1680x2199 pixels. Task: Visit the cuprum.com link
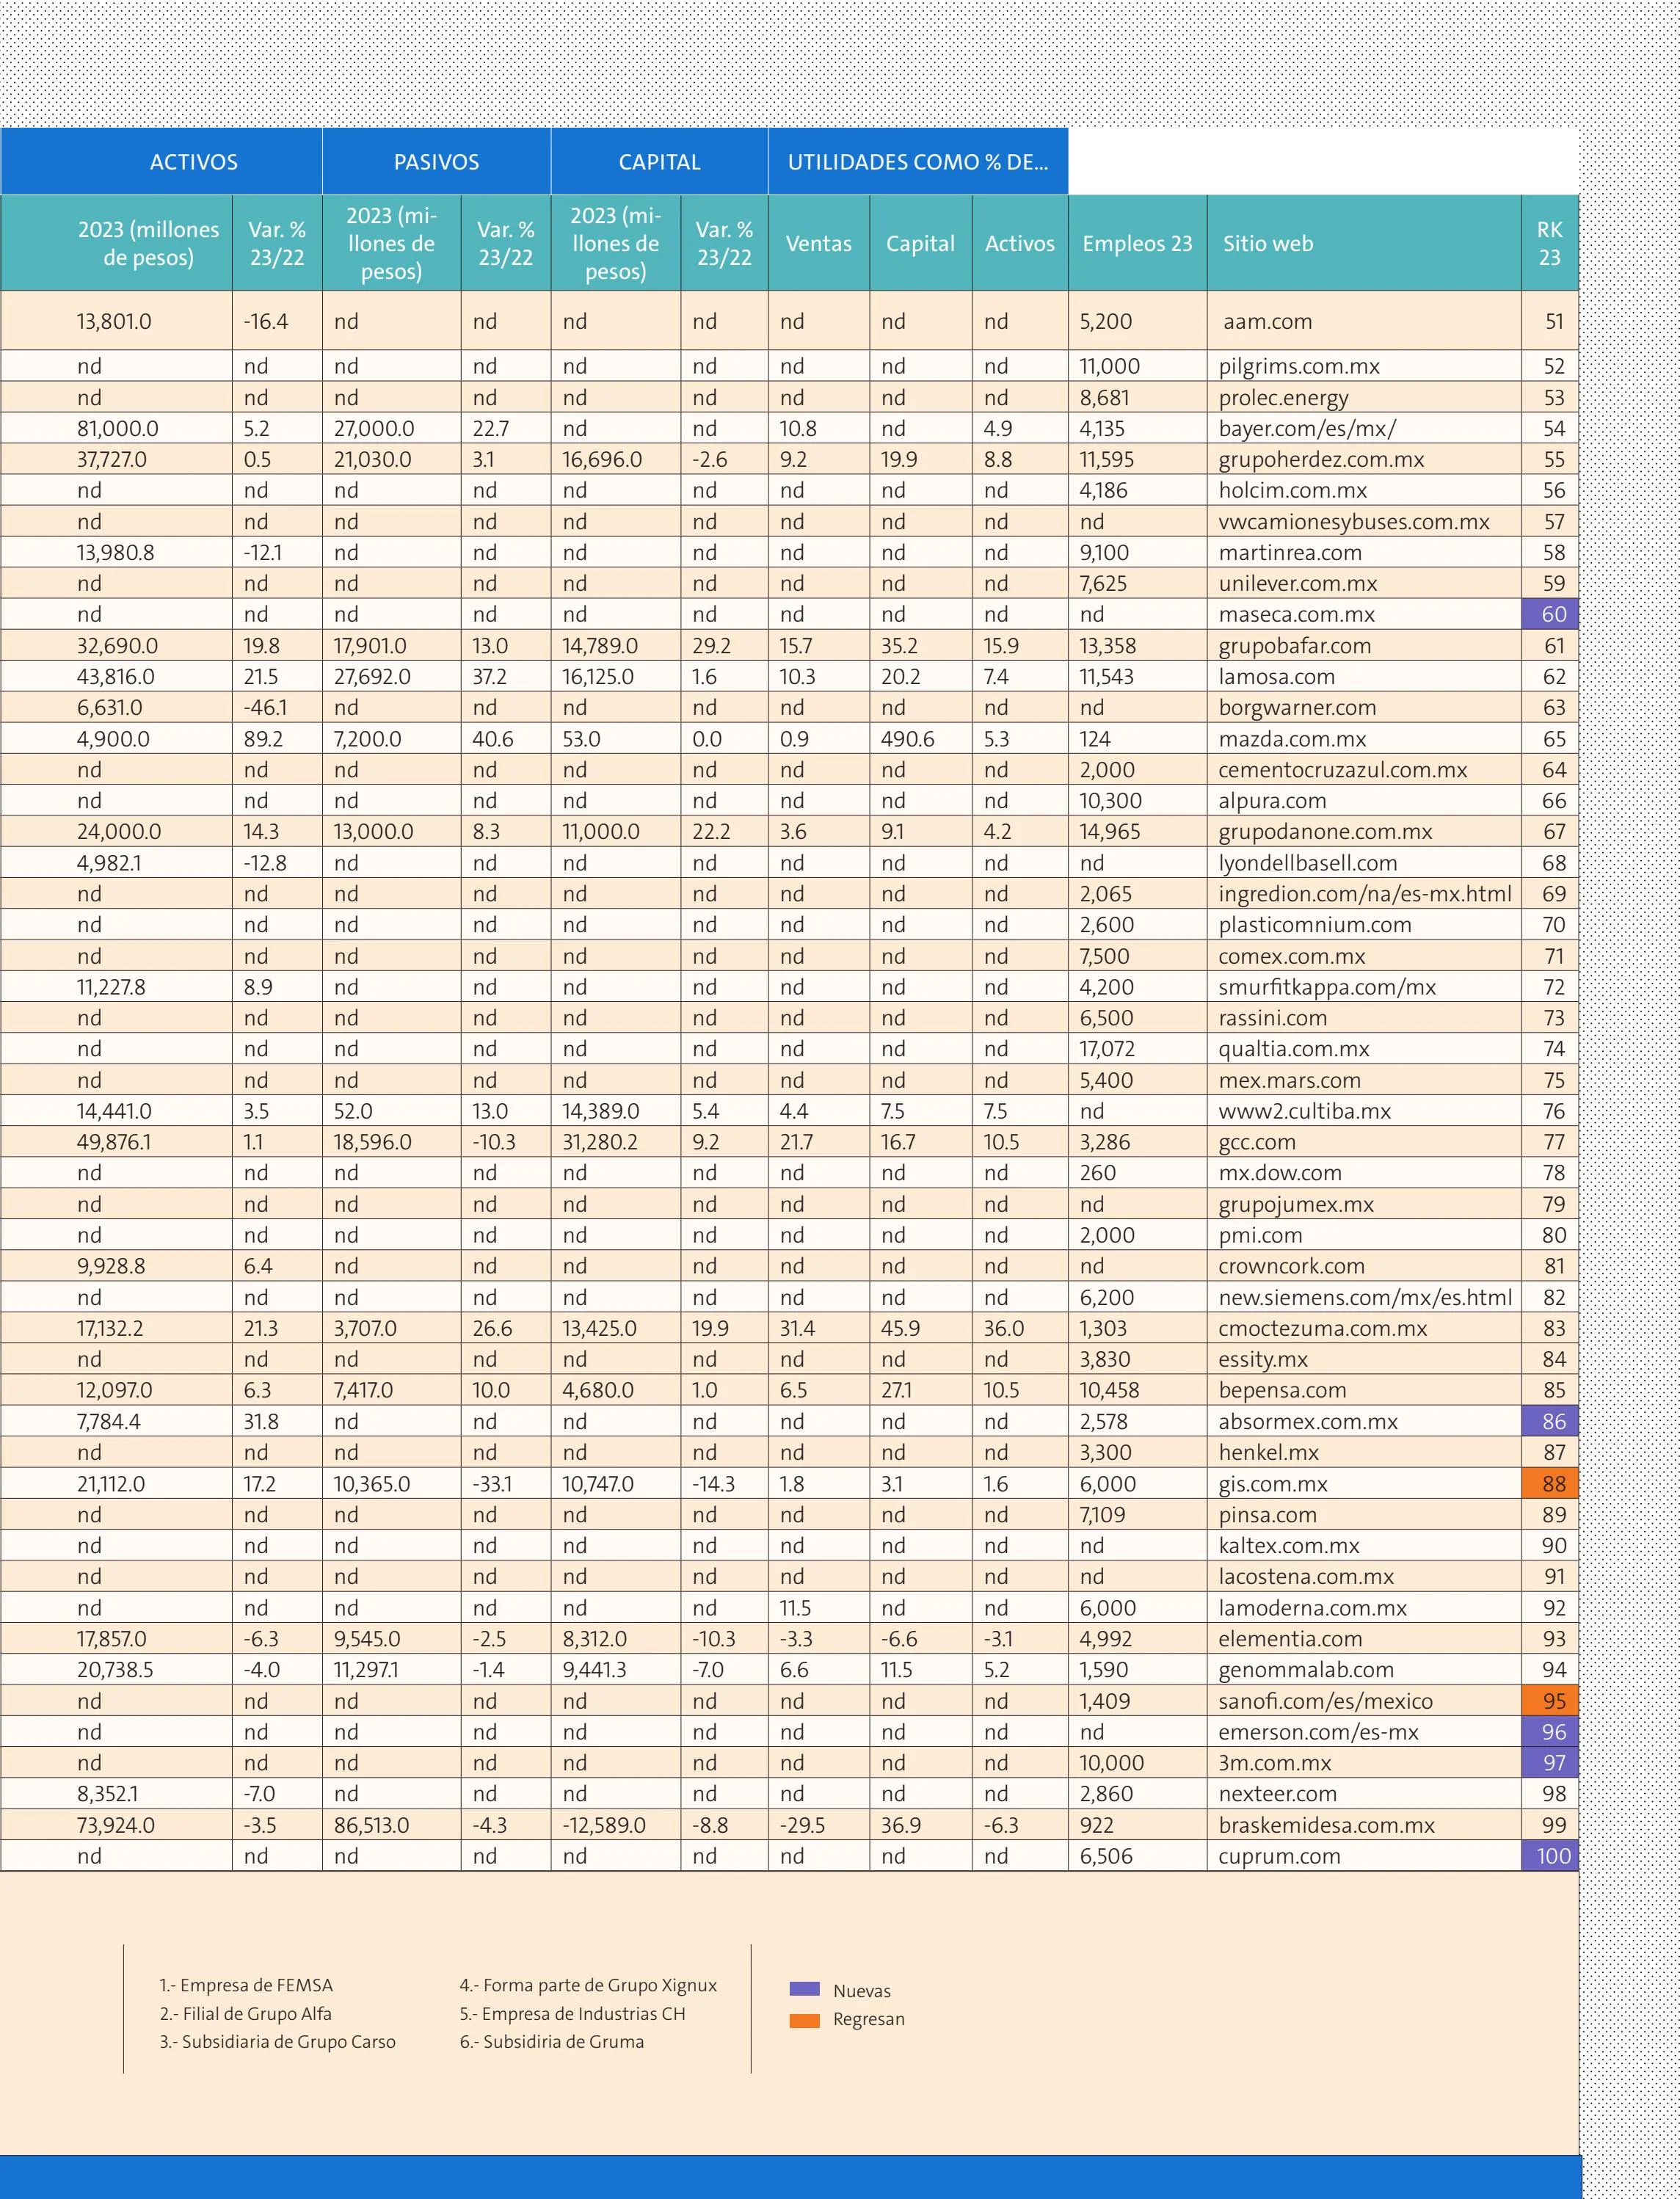click(1279, 1857)
